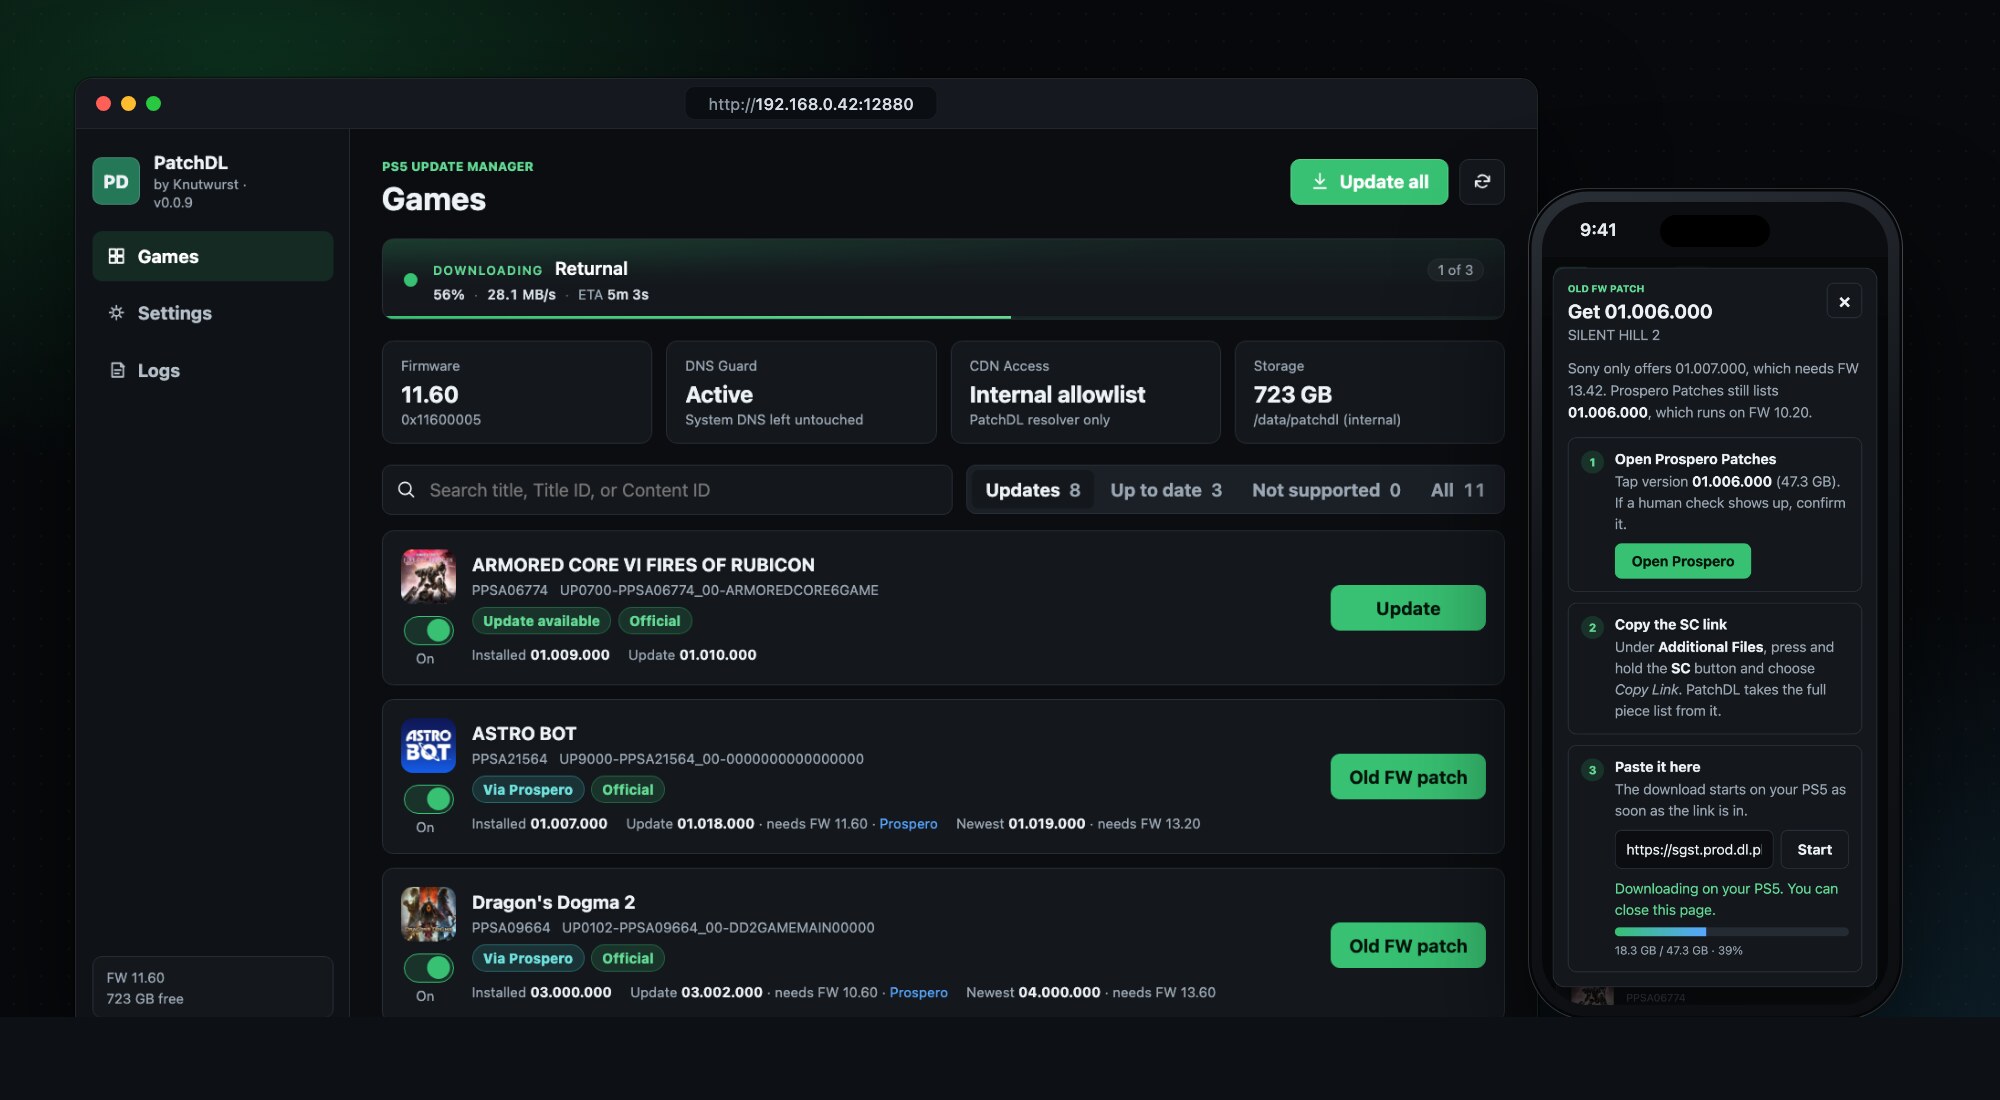Image resolution: width=2000 pixels, height=1100 pixels.
Task: Click the Start button on phone
Action: (x=1814, y=850)
